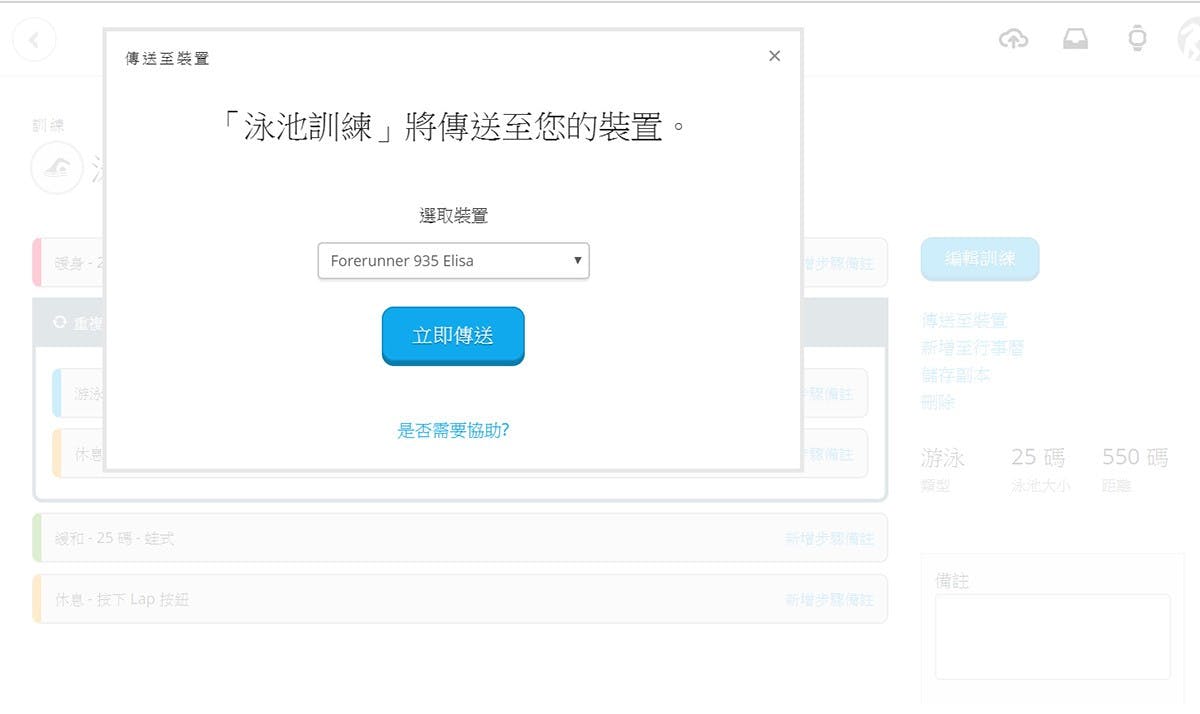The height and width of the screenshot is (714, 1200).
Task: Click the 刪除 link
Action: tap(938, 402)
